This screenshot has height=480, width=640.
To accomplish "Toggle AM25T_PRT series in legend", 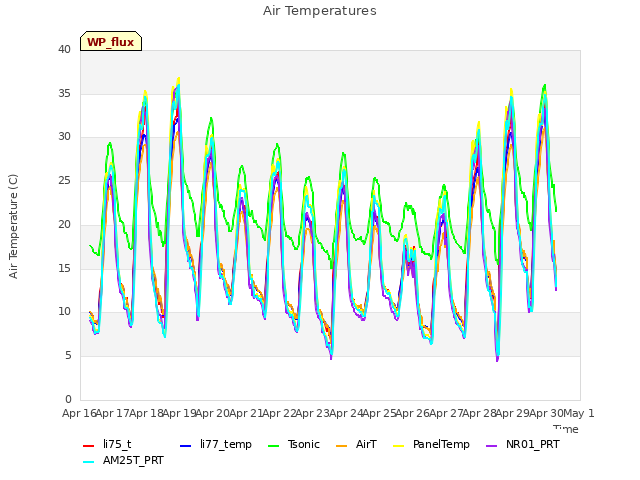I will (x=123, y=461).
